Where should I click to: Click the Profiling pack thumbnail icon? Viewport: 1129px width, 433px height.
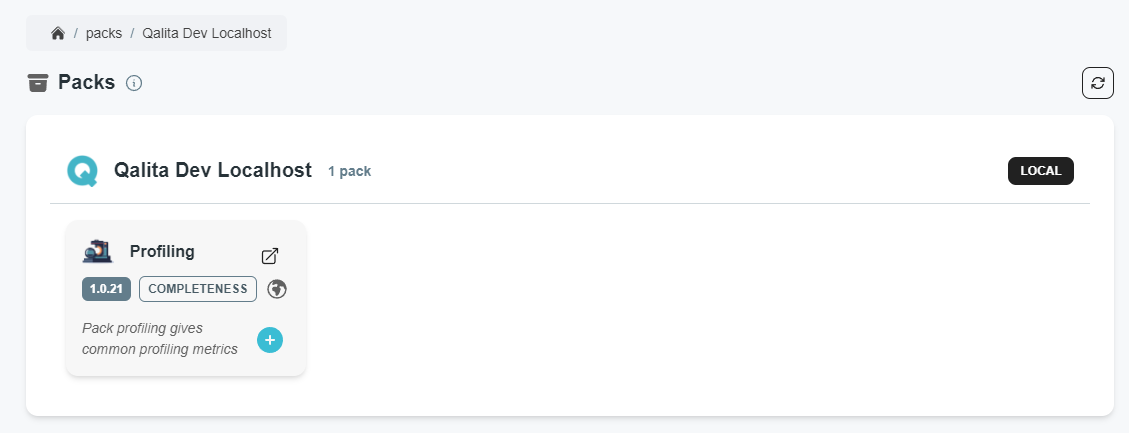pyautogui.click(x=97, y=252)
